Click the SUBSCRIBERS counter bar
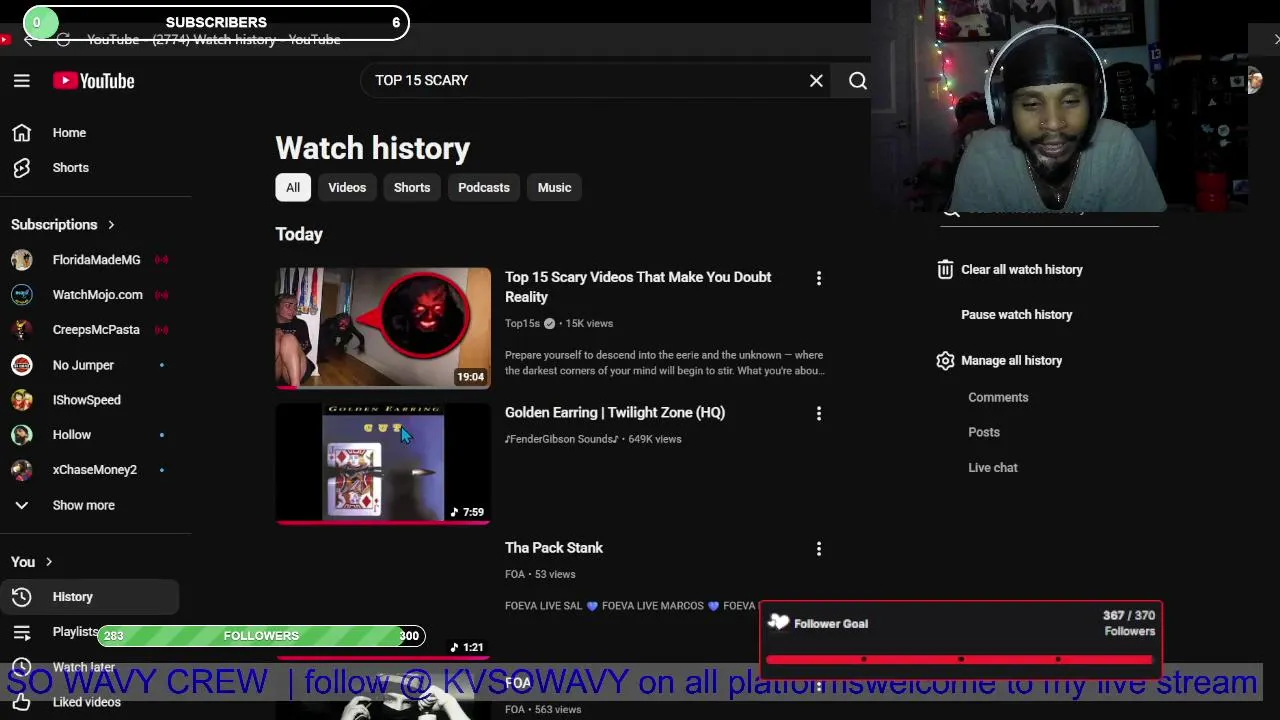The width and height of the screenshot is (1280, 720). point(216,22)
